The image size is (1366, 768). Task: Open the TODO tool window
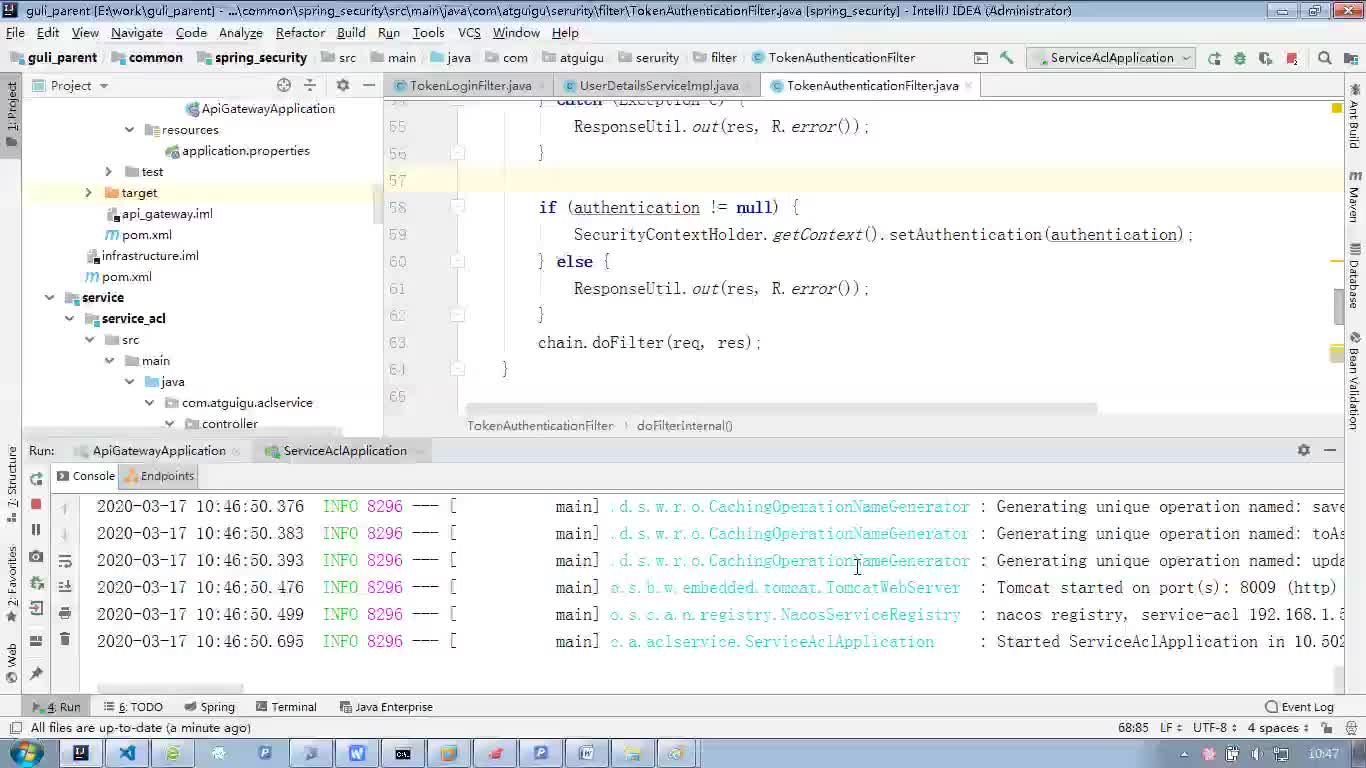(134, 707)
